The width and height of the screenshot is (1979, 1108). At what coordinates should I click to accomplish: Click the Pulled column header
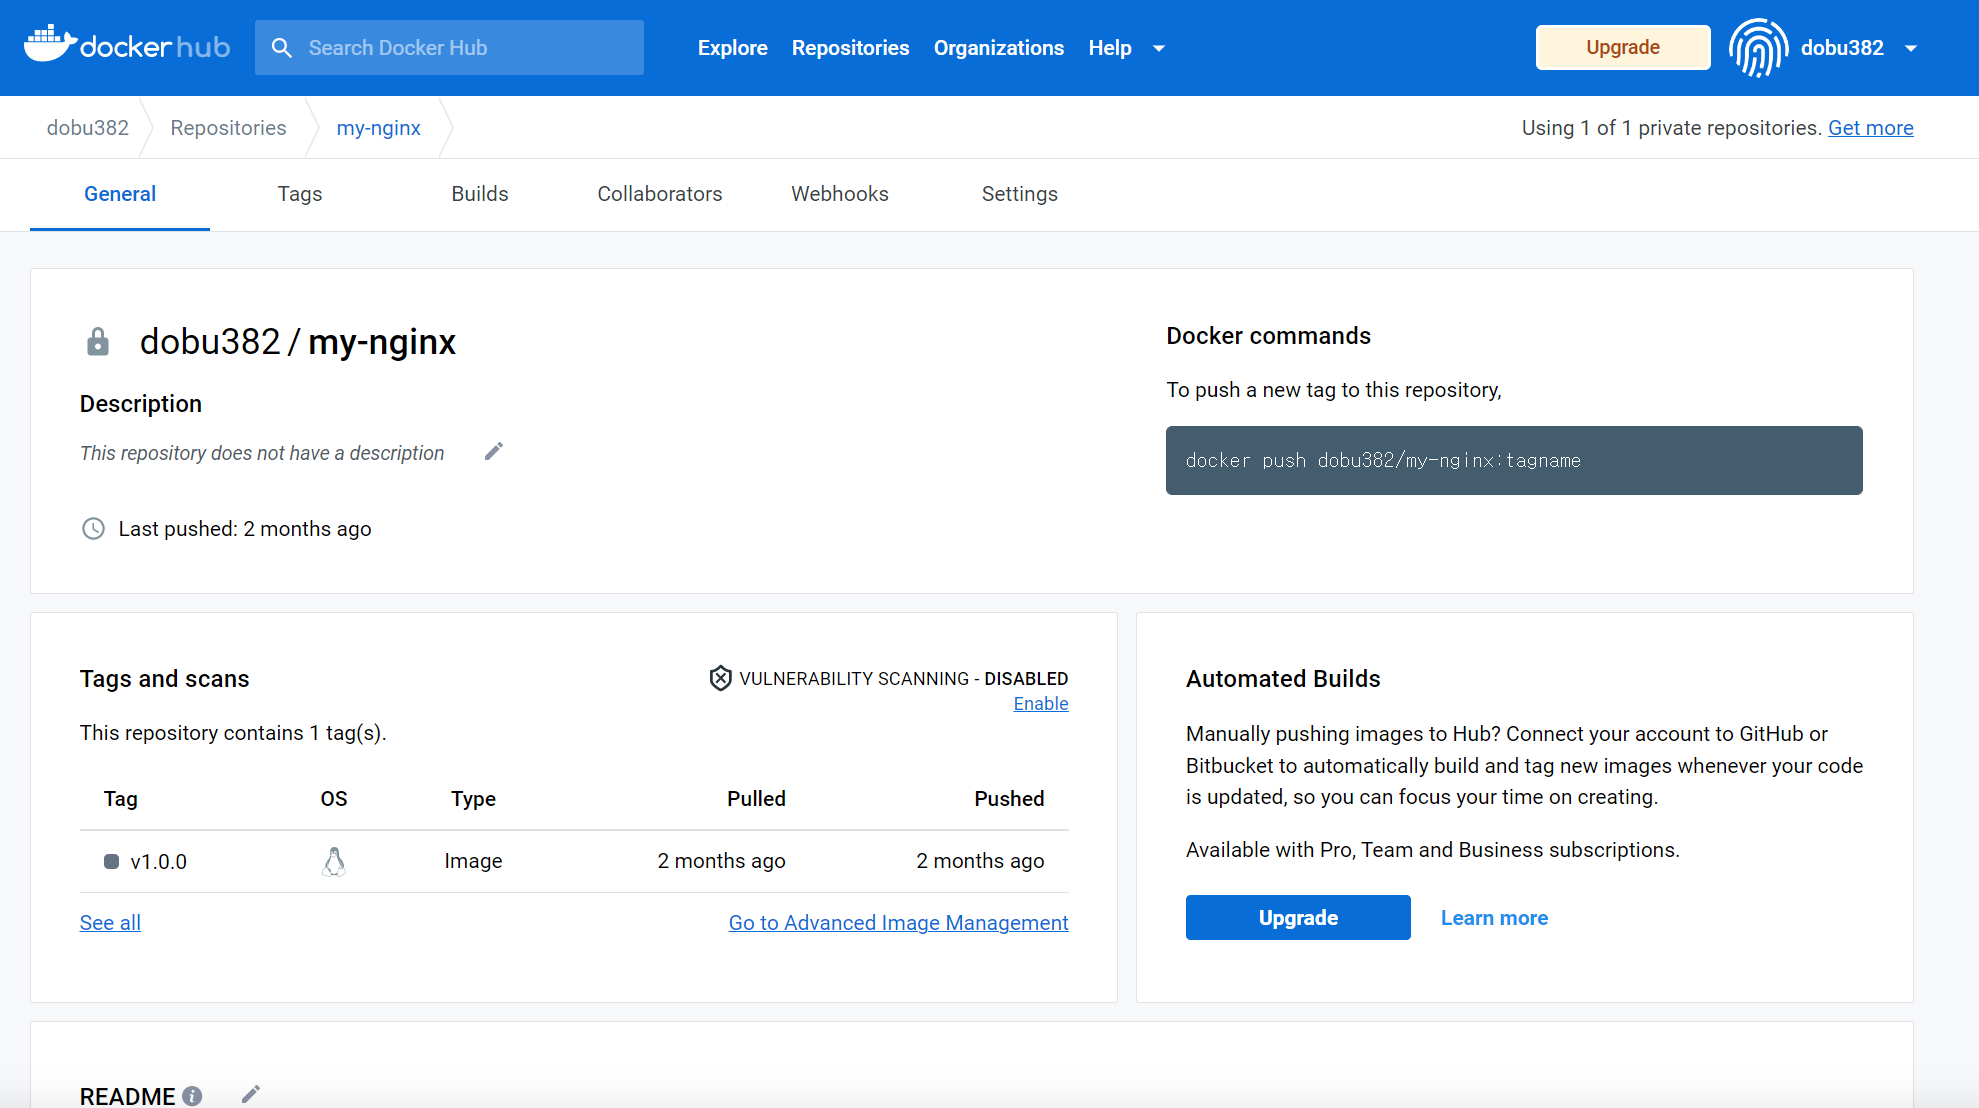click(x=756, y=799)
